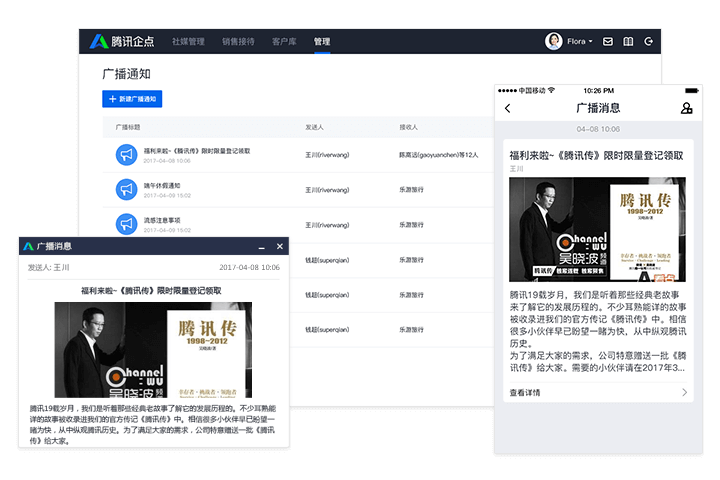Click sender 王川(riverwang) in 端午休假通知 row
The width and height of the screenshot is (720, 480).
click(x=327, y=190)
